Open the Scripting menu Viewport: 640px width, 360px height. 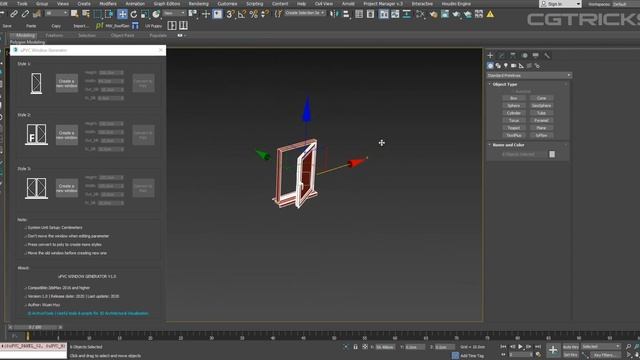pos(255,4)
